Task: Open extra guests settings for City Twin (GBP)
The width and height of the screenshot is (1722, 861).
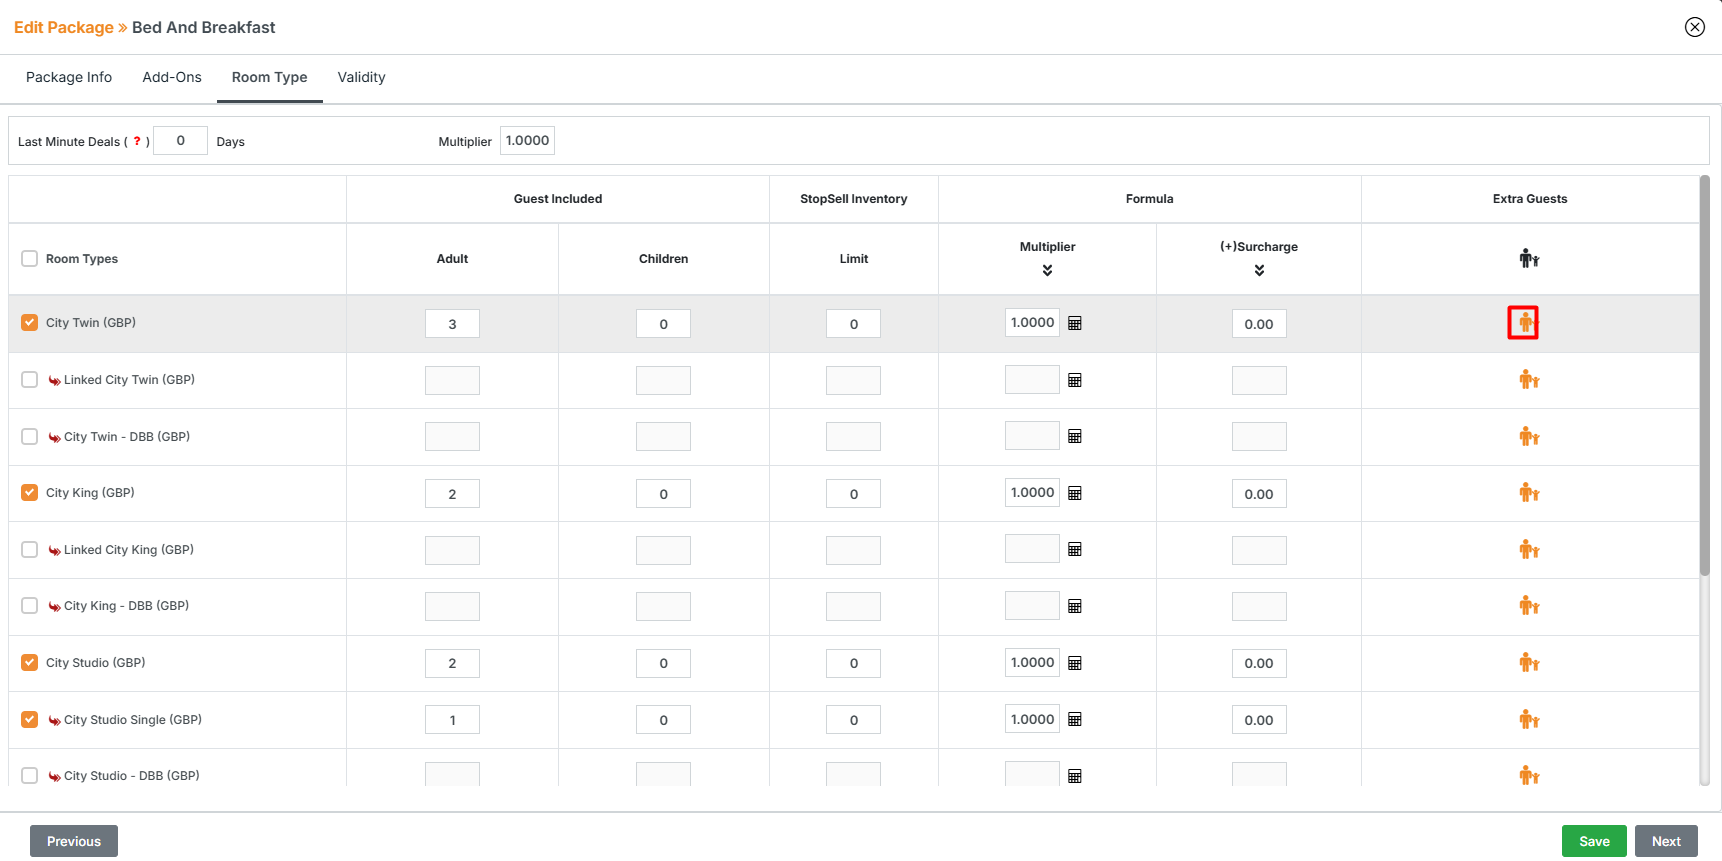Action: (1523, 323)
